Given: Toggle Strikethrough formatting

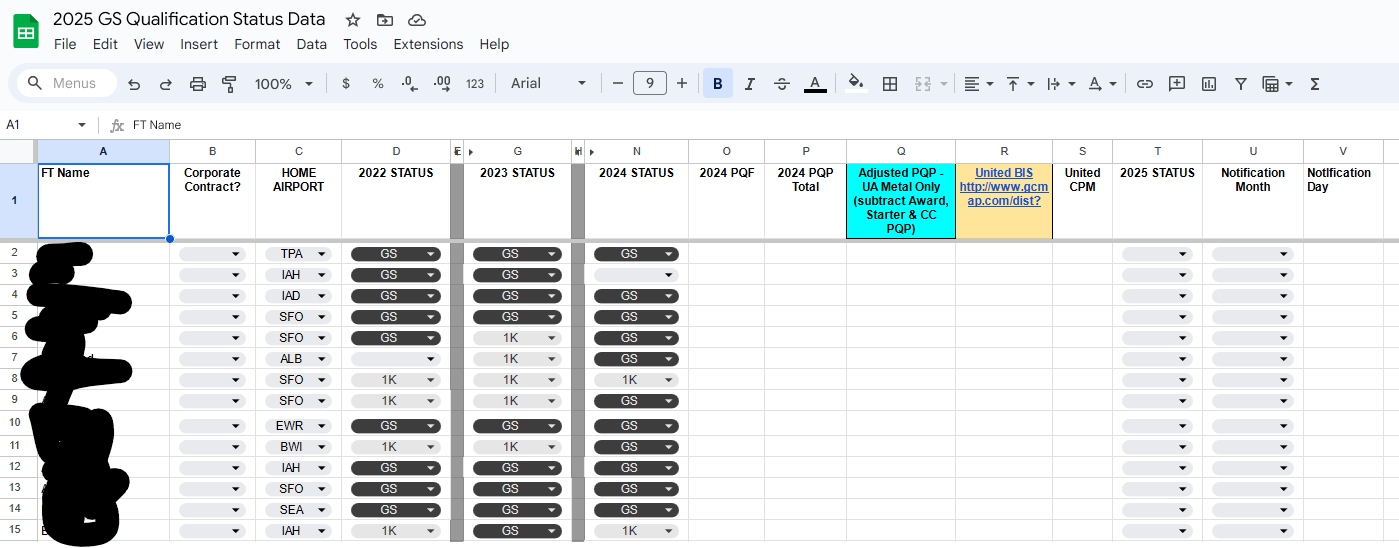Looking at the screenshot, I should point(782,84).
